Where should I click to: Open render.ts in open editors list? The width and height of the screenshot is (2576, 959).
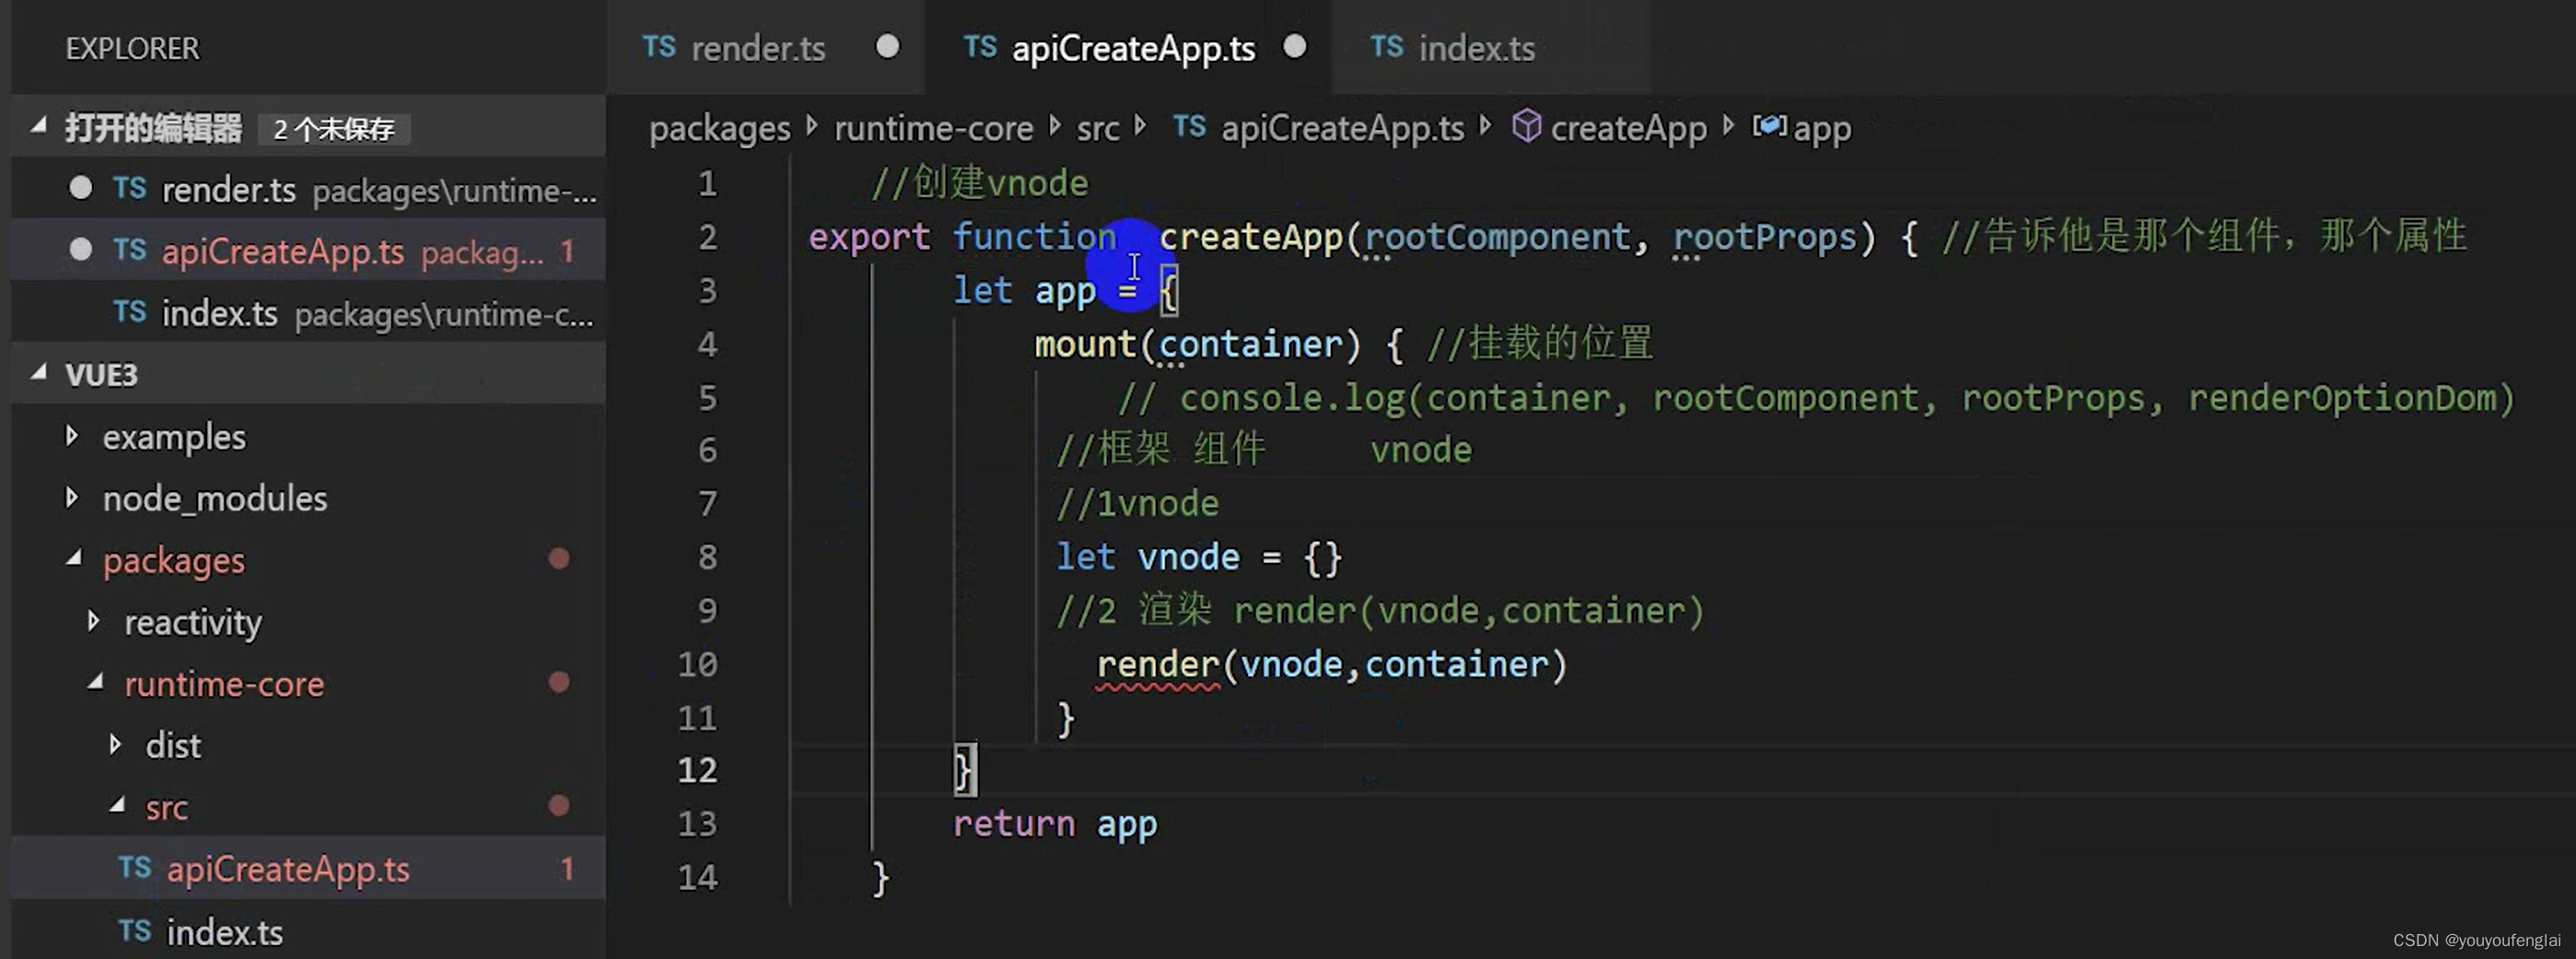[x=308, y=189]
